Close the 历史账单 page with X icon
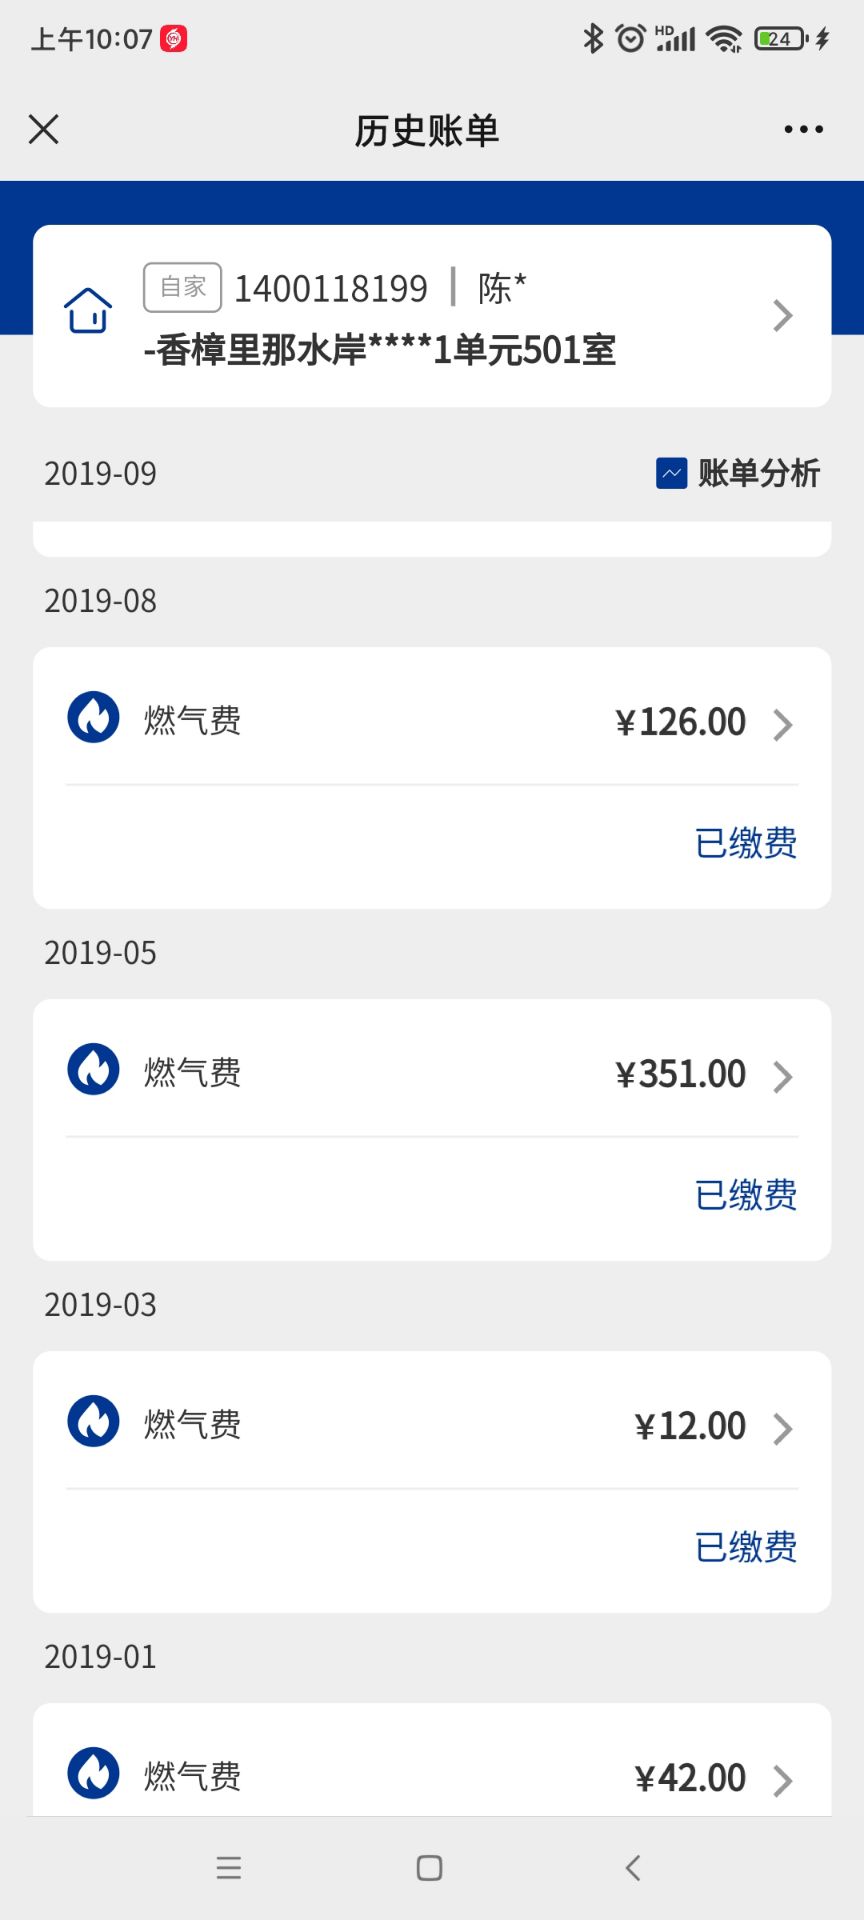This screenshot has height=1920, width=864. tap(44, 129)
